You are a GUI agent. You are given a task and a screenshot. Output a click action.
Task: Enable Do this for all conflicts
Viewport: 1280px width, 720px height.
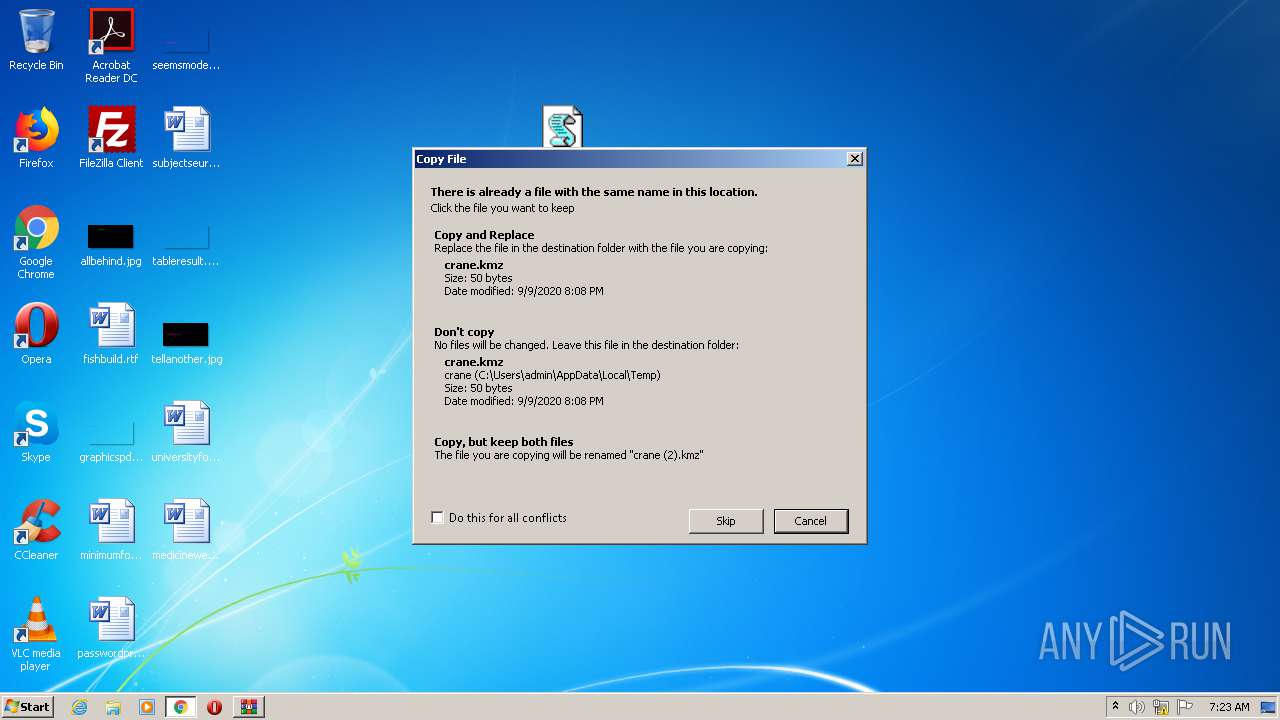pos(437,518)
